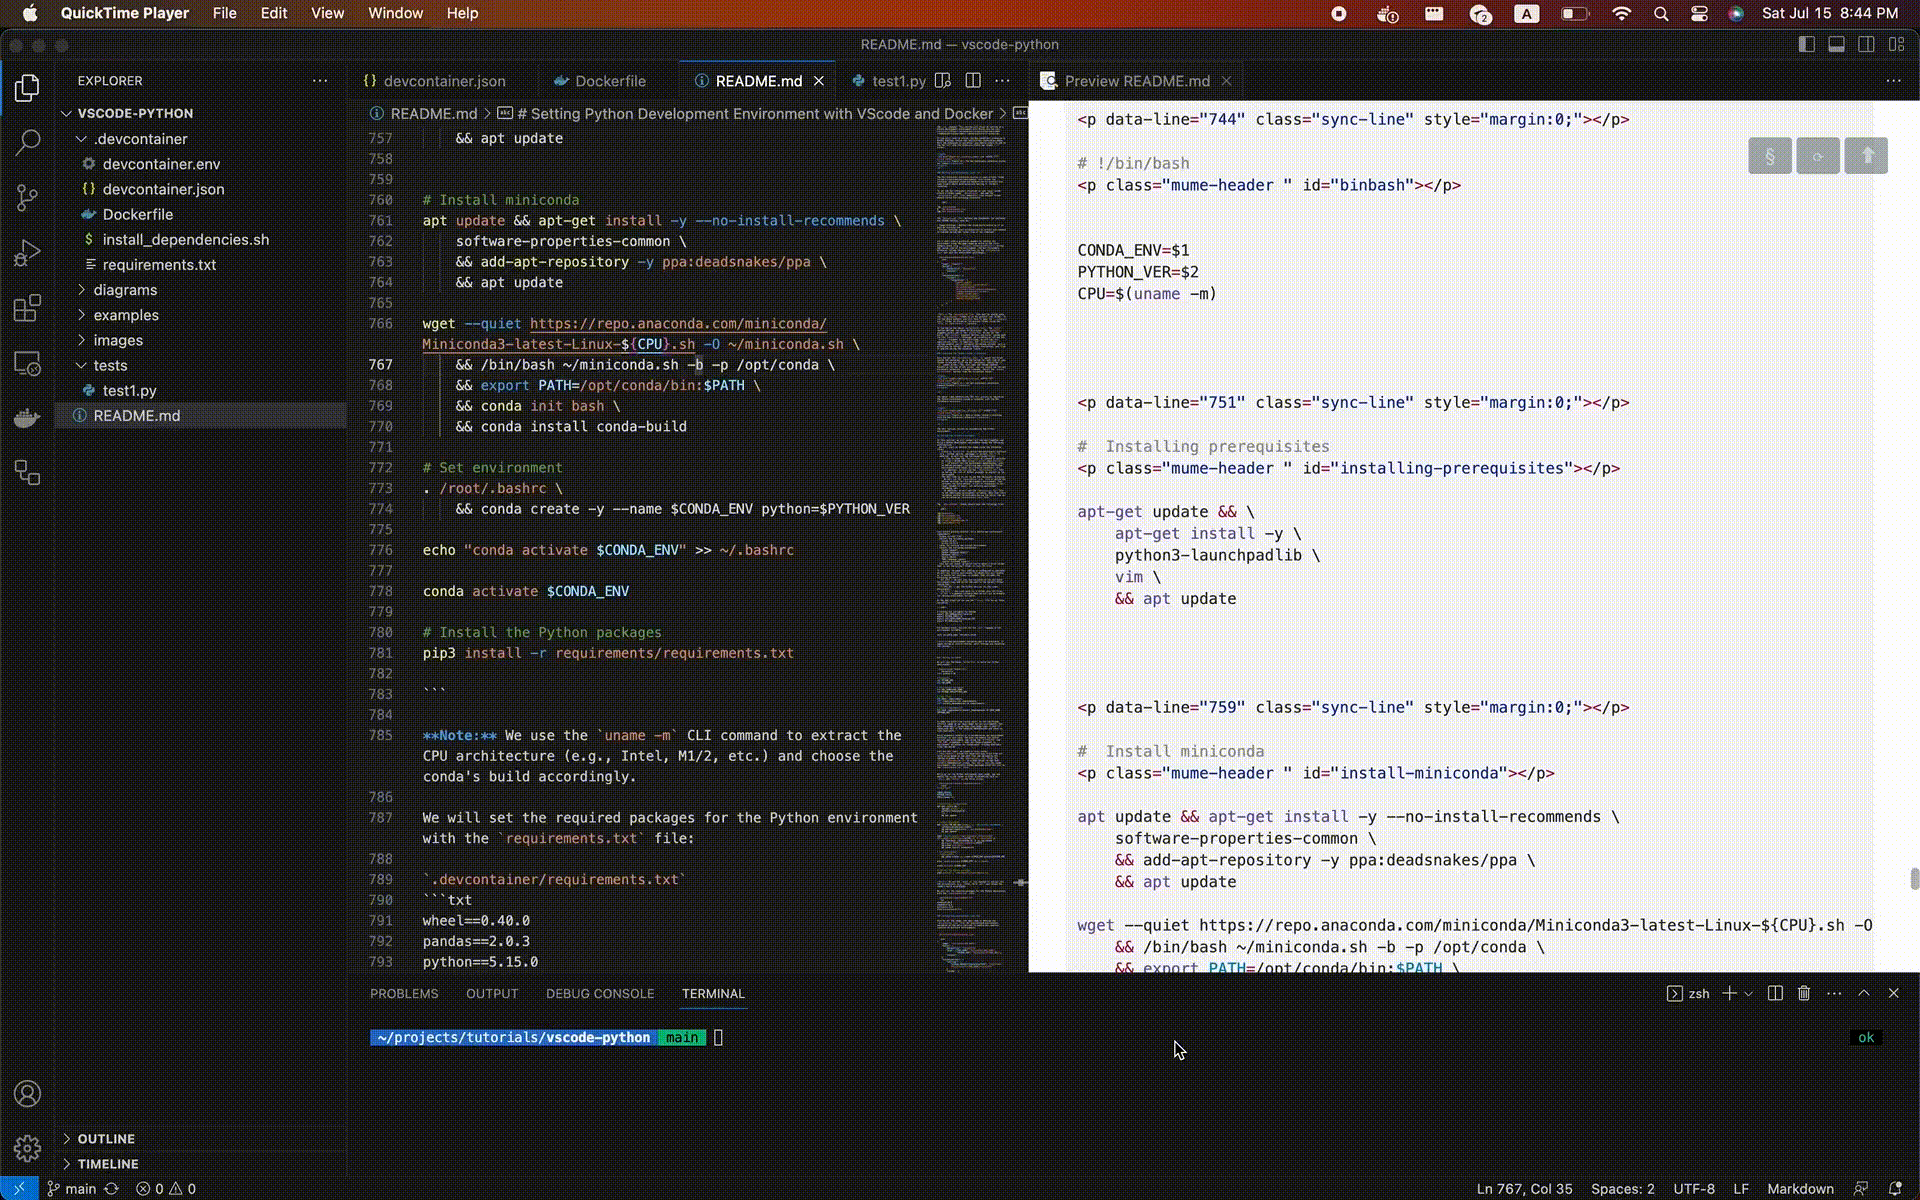This screenshot has height=1200, width=1920.
Task: Open editor more actions ellipsis
Action: 1003,81
